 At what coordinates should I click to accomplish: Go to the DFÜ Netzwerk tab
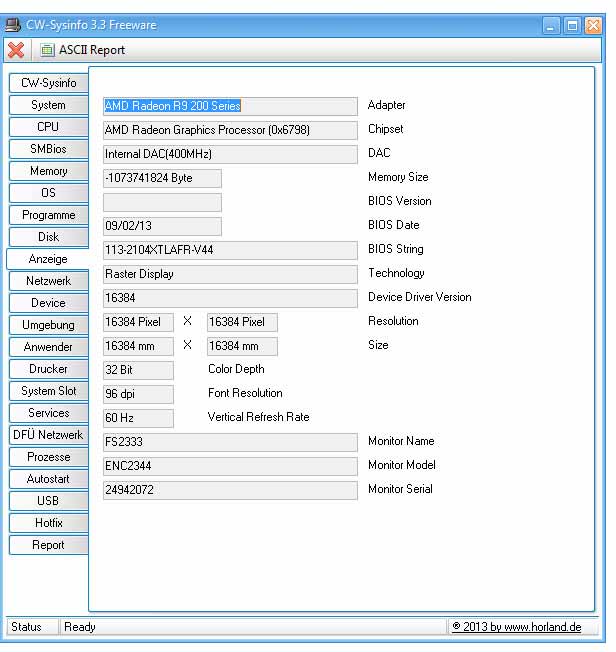49,435
